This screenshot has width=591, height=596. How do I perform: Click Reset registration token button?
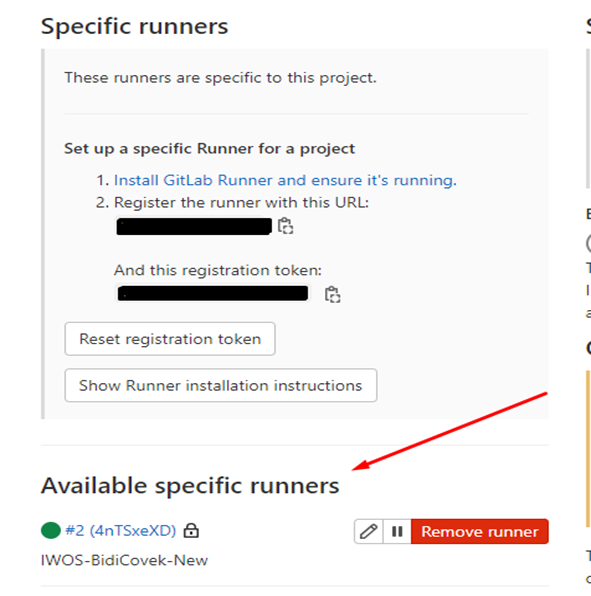(170, 339)
